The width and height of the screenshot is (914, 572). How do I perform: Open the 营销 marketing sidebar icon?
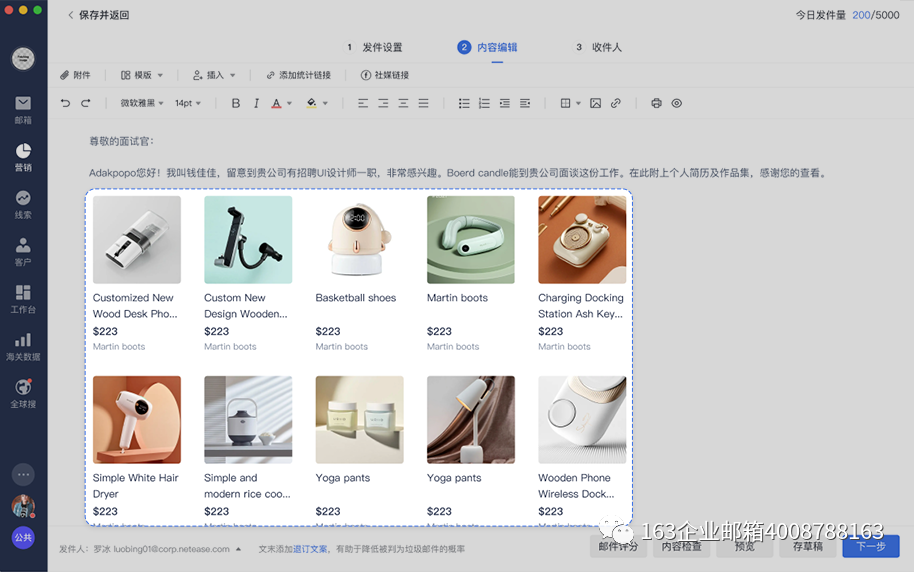pos(23,157)
